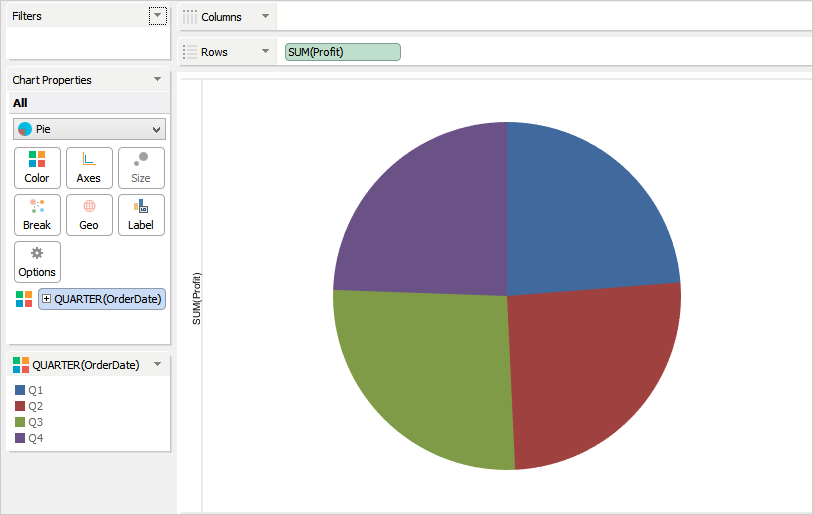Open the Geo chart property
Image resolution: width=813 pixels, height=515 pixels.
point(89,215)
